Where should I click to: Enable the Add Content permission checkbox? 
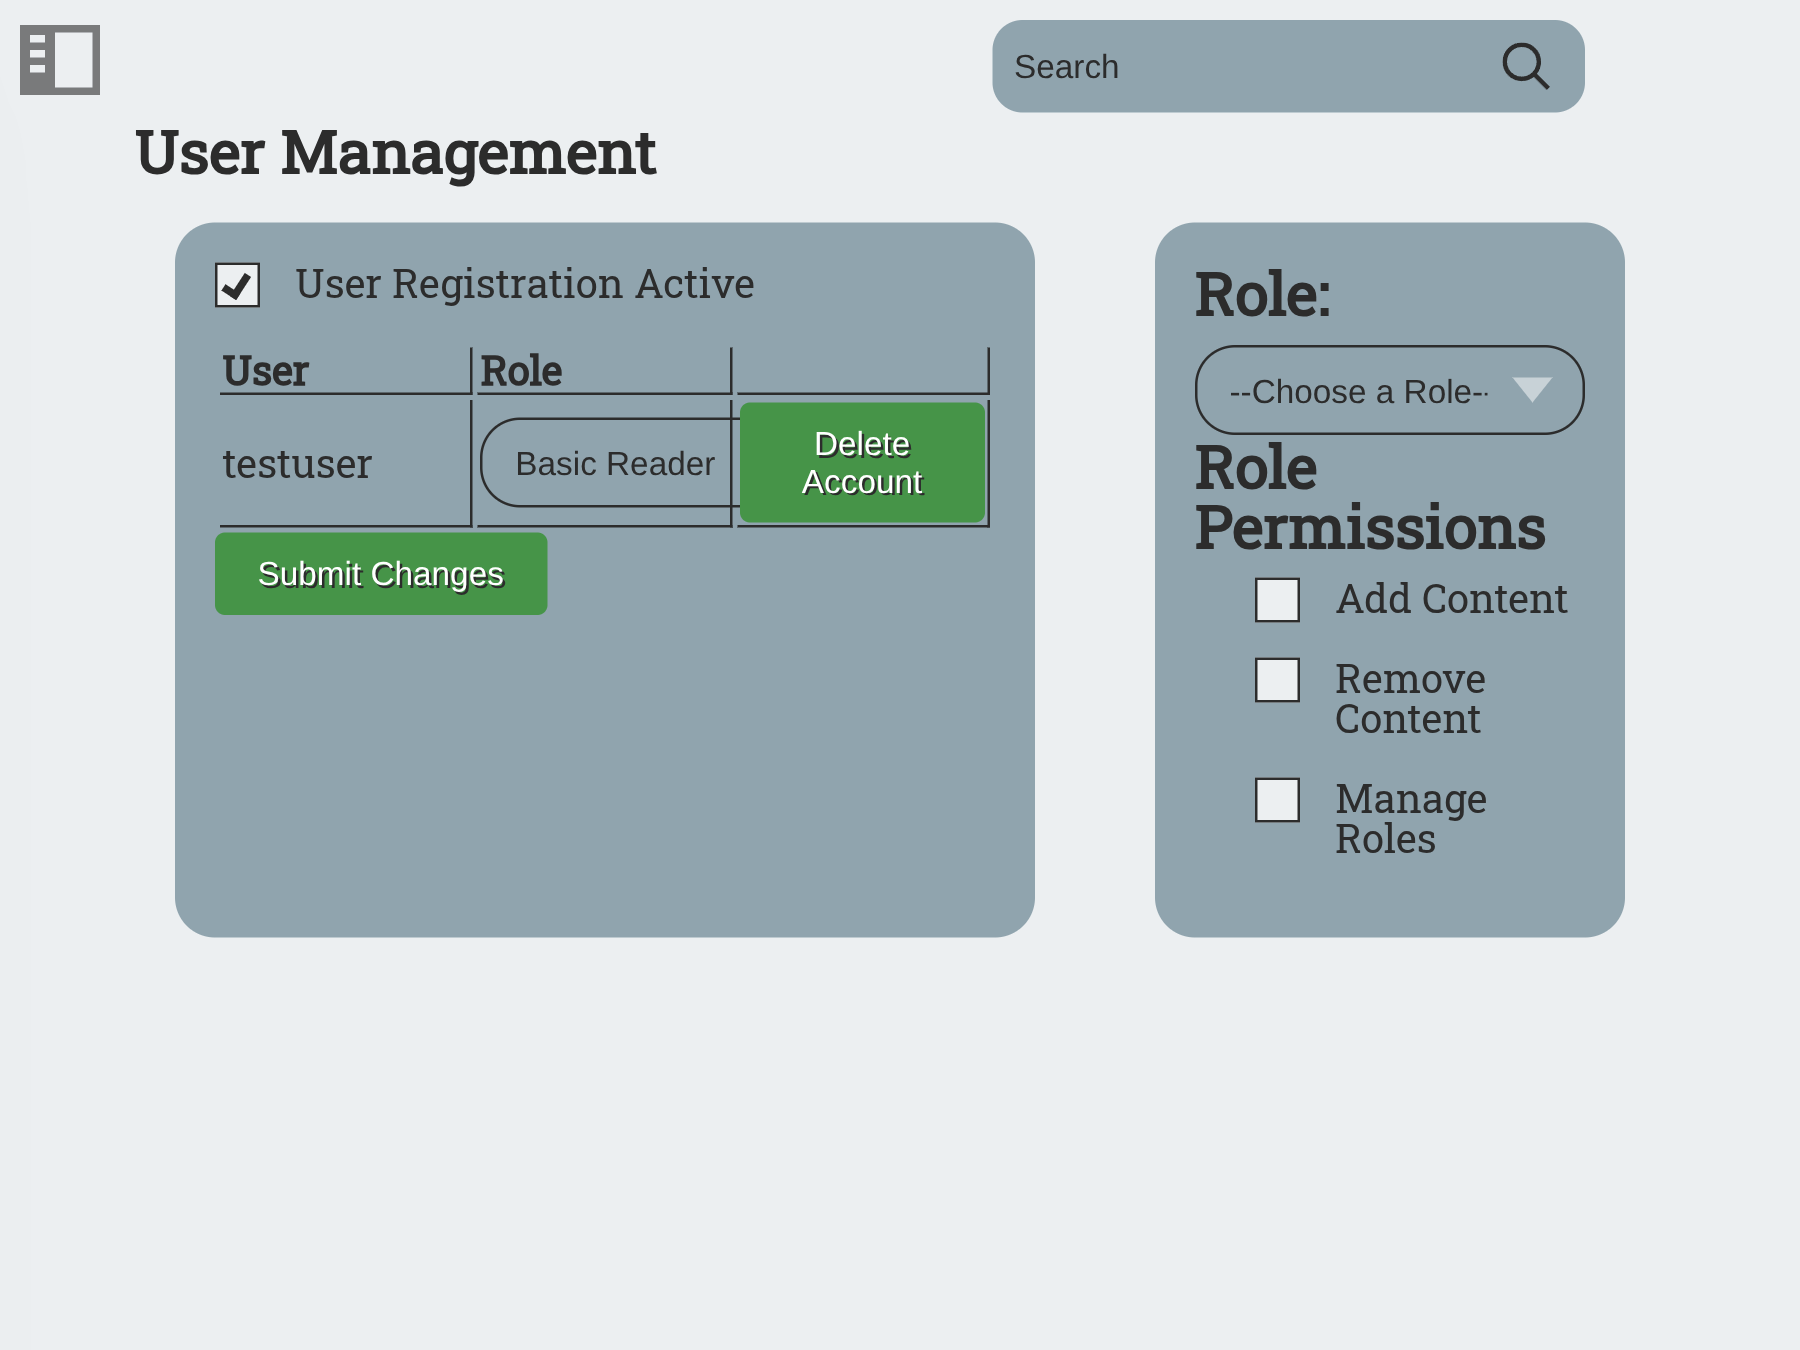[1277, 600]
